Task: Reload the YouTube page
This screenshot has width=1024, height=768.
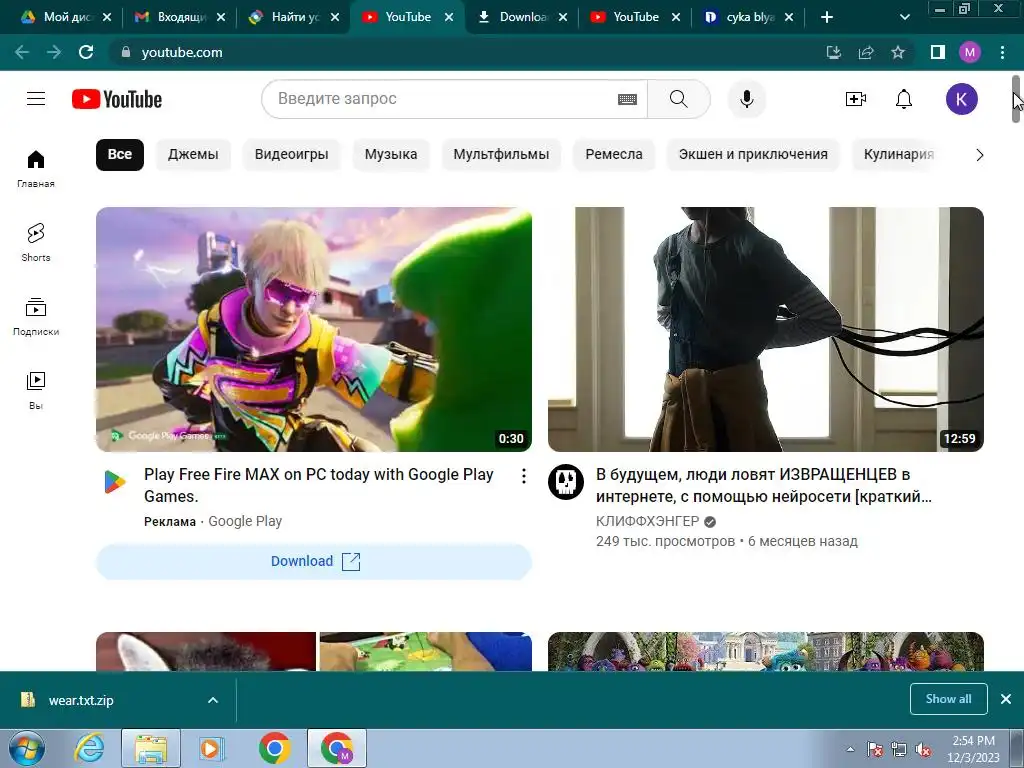Action: click(86, 52)
